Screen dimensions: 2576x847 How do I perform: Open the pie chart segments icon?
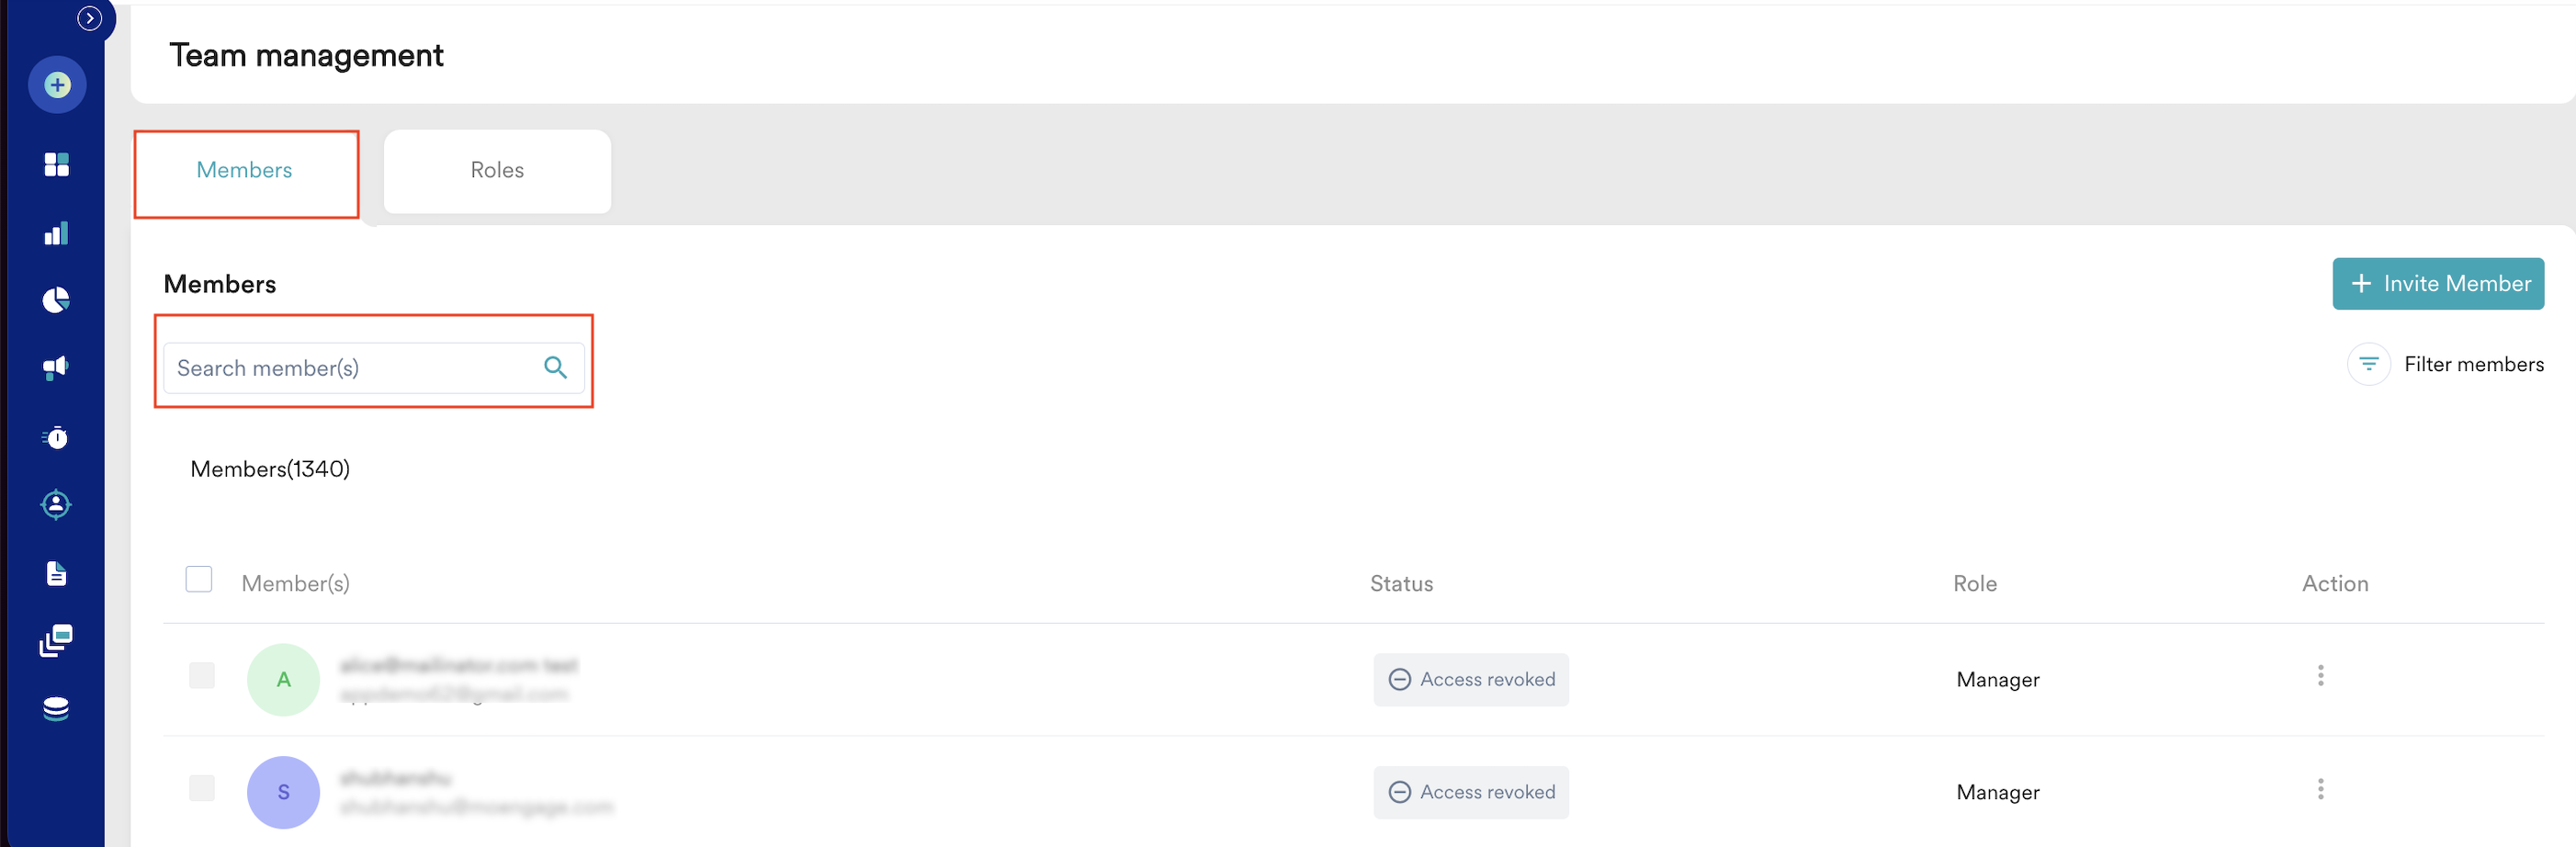[x=57, y=300]
